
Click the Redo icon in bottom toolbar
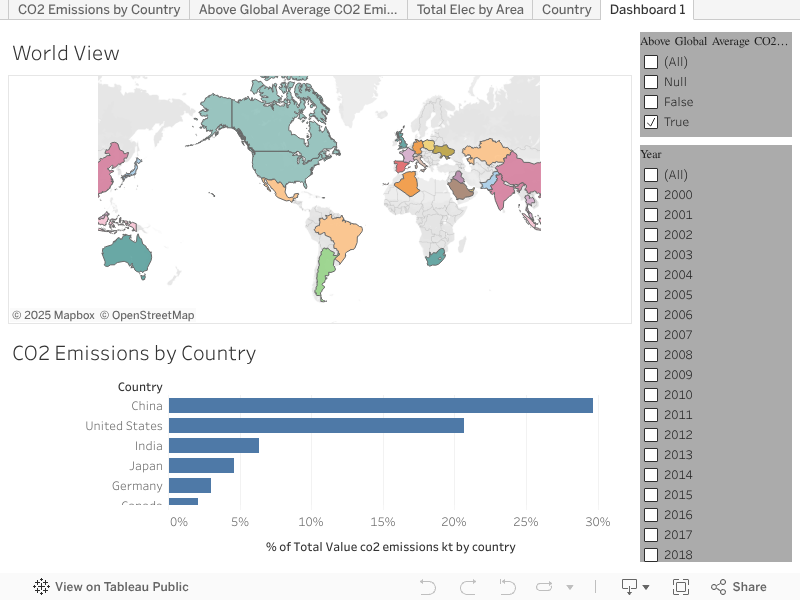click(467, 587)
